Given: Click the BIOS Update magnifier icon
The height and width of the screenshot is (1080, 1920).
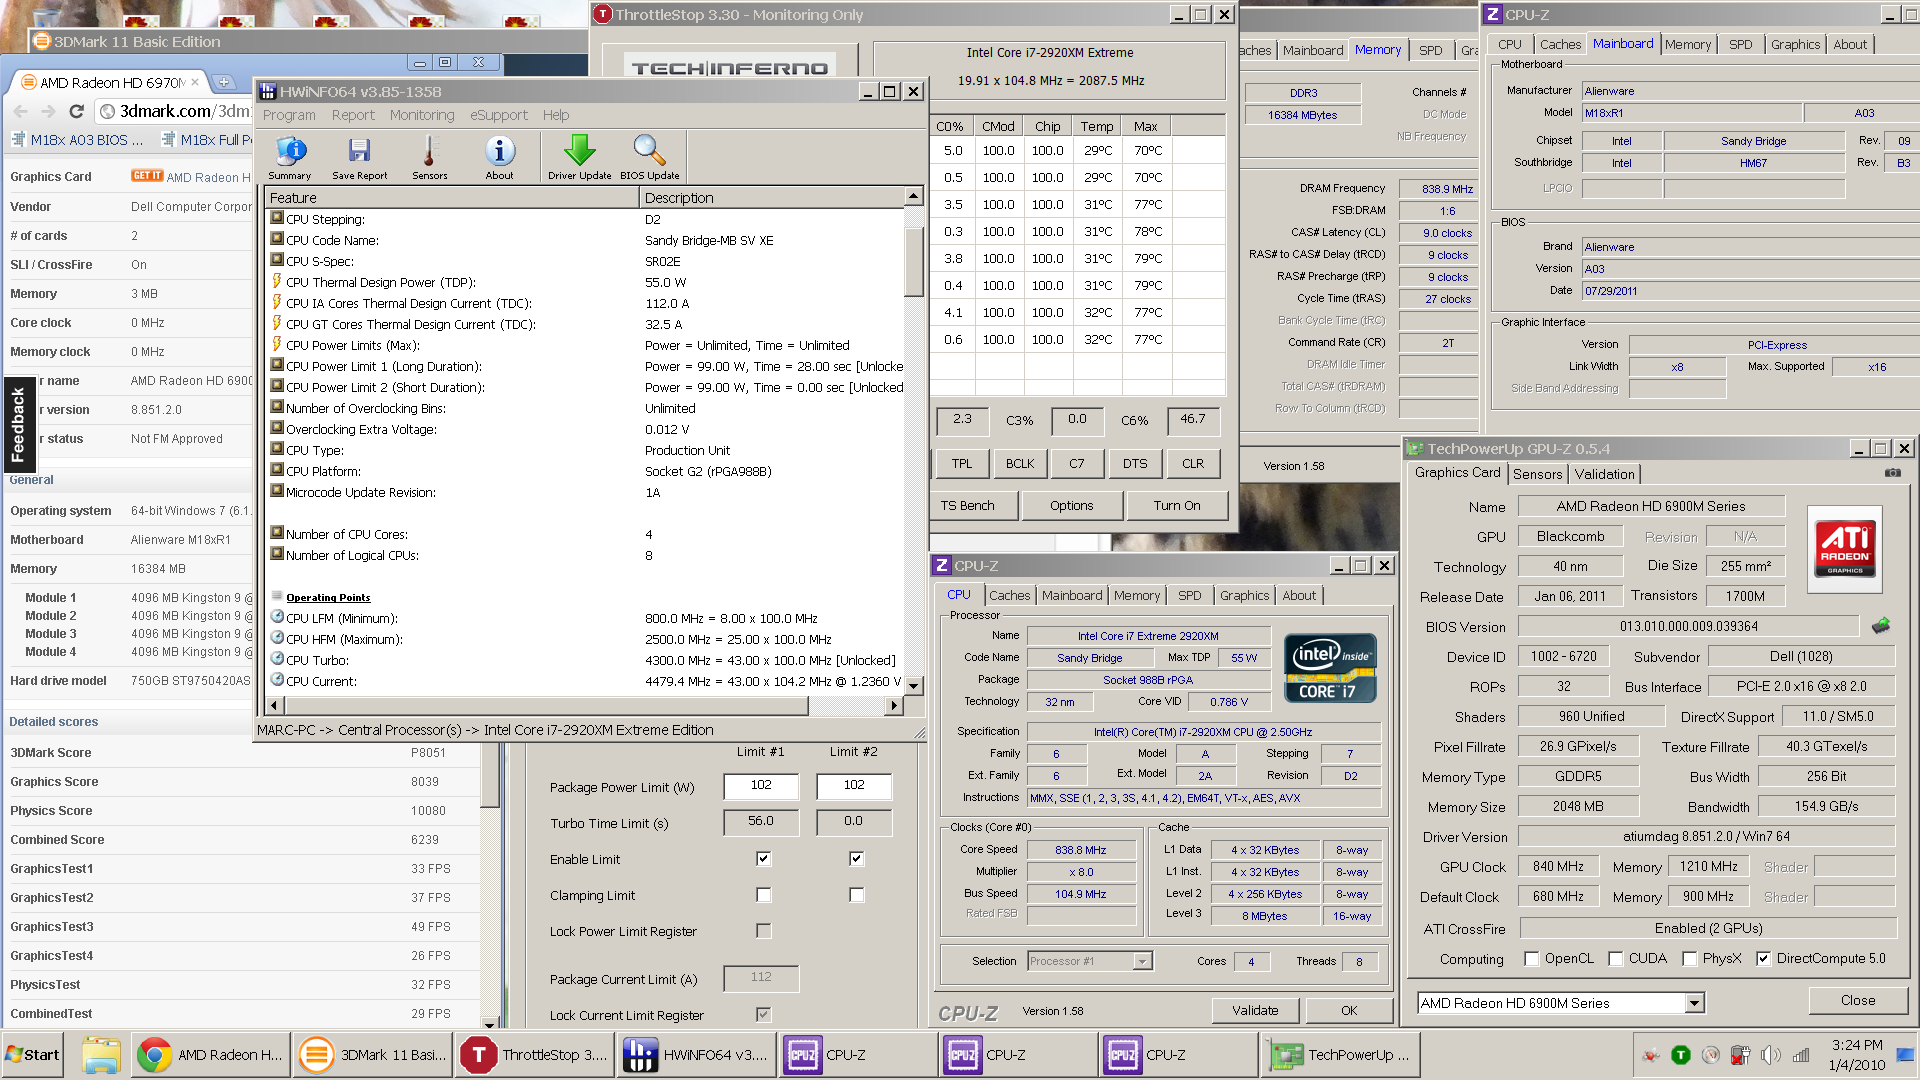Looking at the screenshot, I should pyautogui.click(x=649, y=157).
